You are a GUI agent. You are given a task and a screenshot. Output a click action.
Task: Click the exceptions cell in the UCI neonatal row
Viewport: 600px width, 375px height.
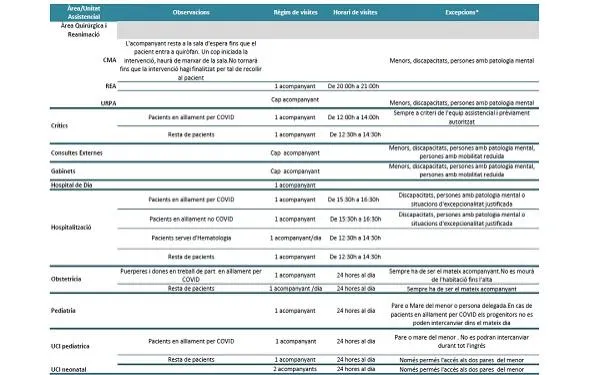[x=462, y=369]
